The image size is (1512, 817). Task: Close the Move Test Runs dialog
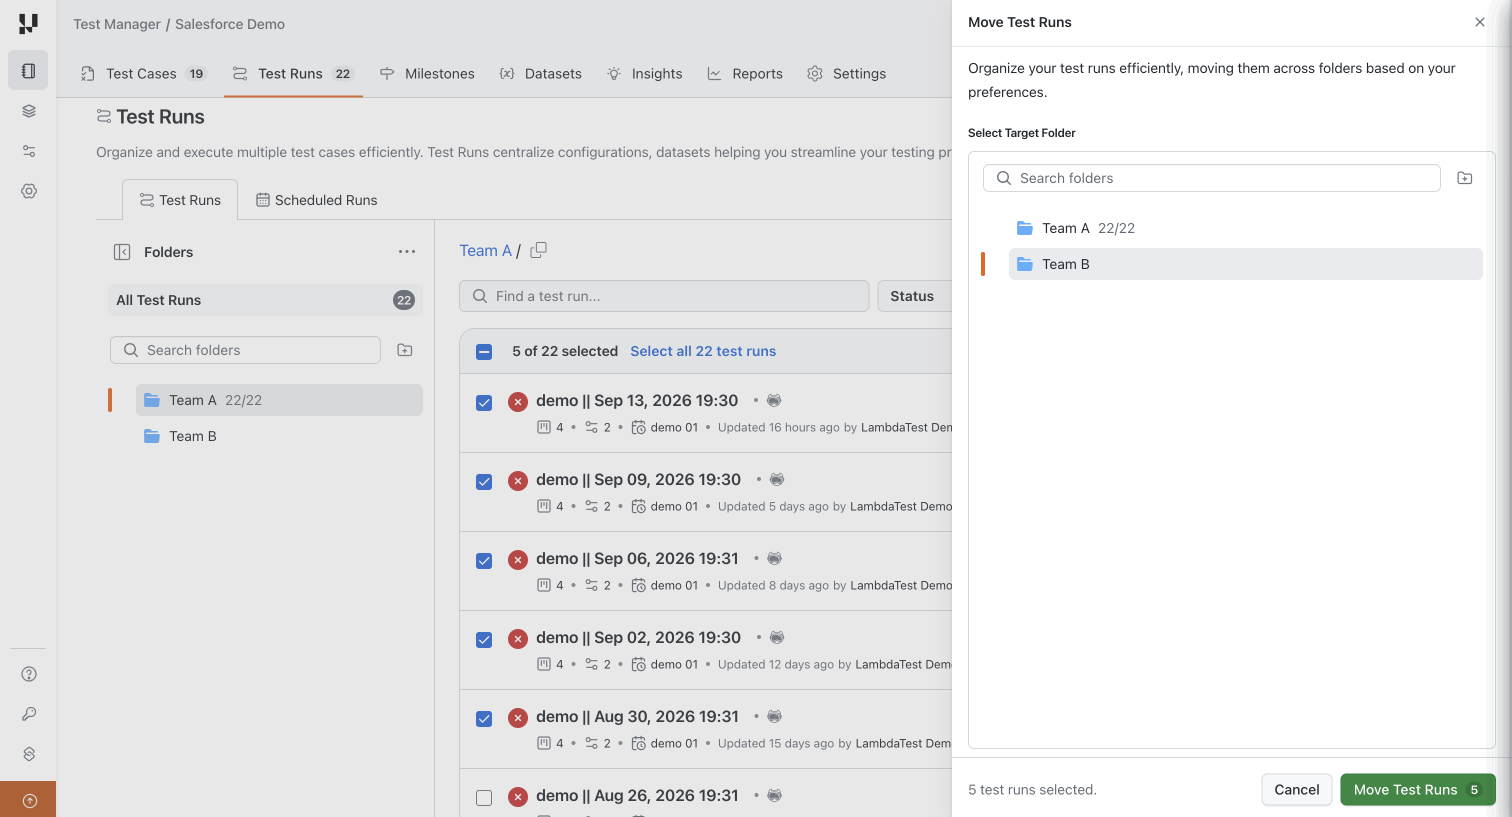[x=1480, y=22]
